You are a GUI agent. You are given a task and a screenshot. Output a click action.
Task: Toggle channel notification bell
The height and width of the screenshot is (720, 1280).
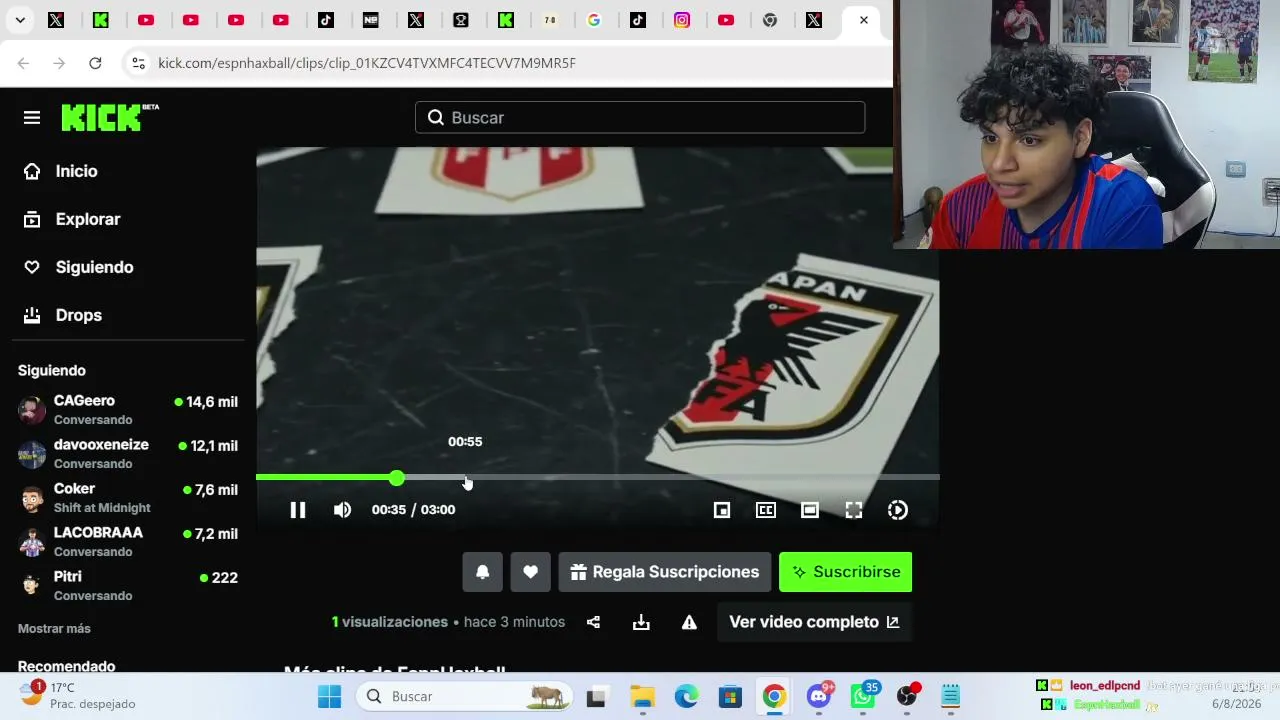(482, 572)
